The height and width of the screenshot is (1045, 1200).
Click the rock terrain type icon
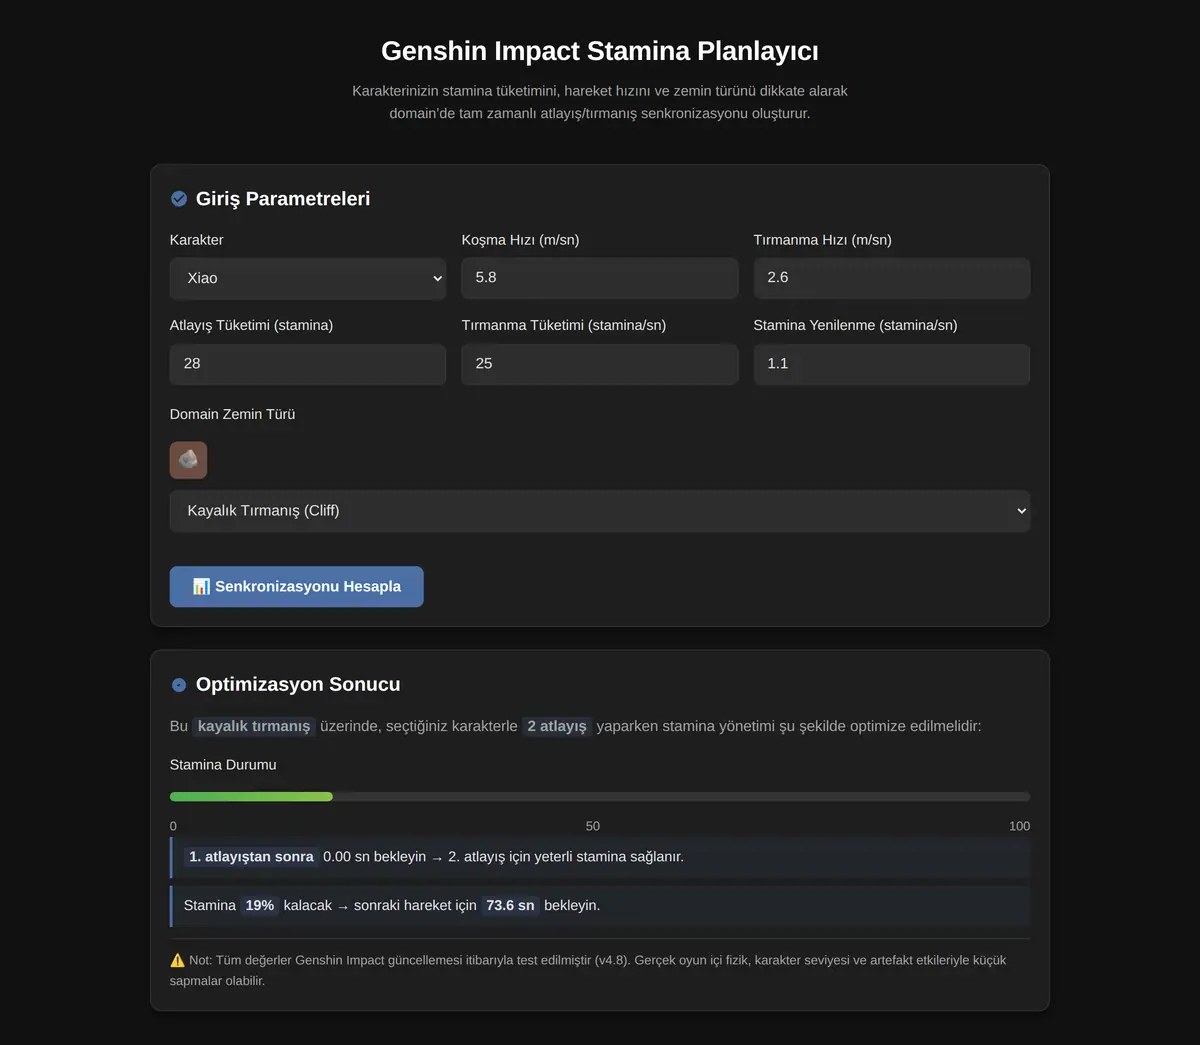[188, 460]
